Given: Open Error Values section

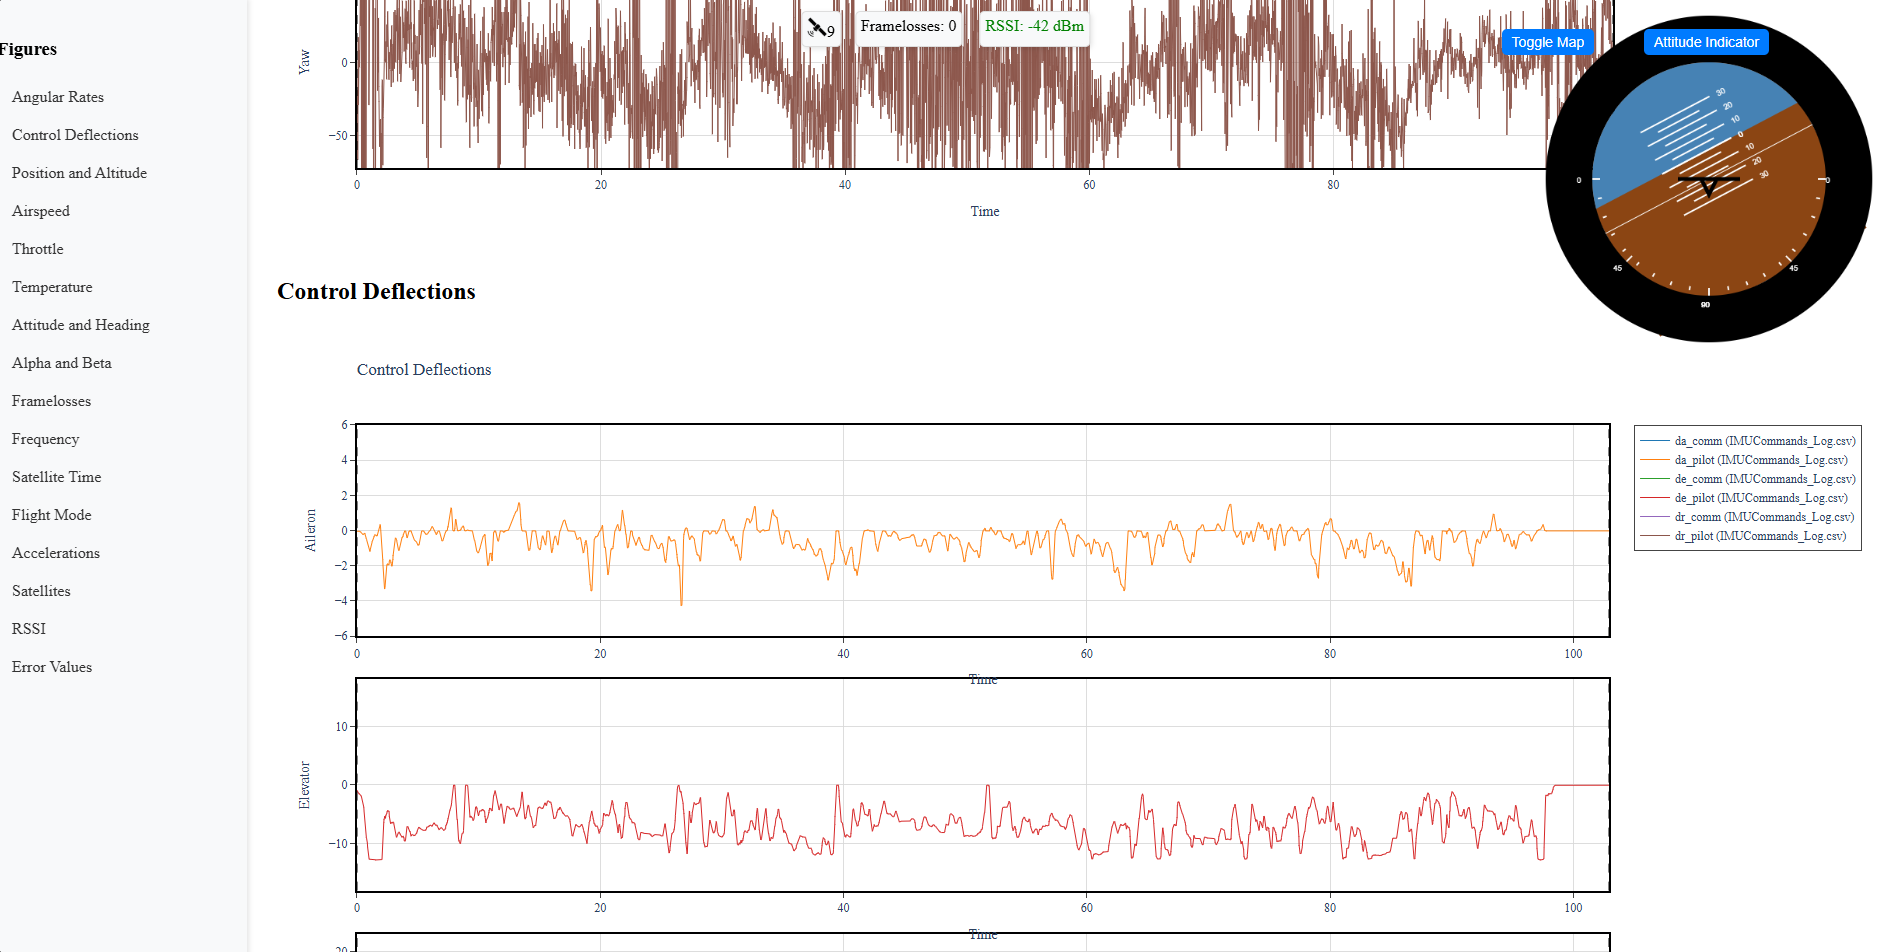Looking at the screenshot, I should pyautogui.click(x=52, y=667).
